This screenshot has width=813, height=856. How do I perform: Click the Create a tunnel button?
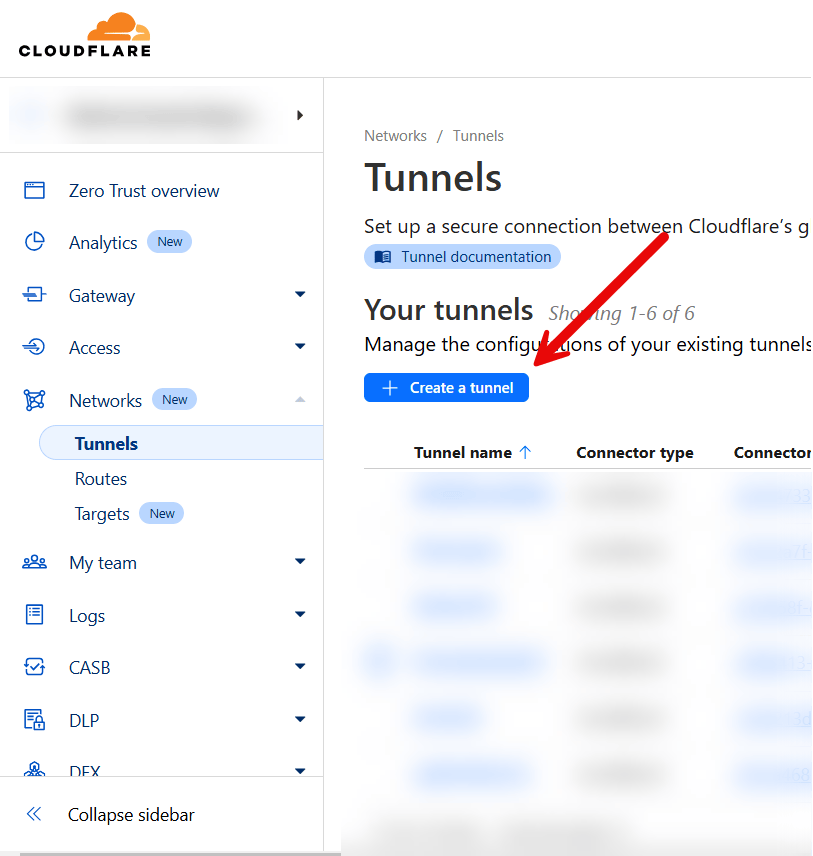click(446, 387)
